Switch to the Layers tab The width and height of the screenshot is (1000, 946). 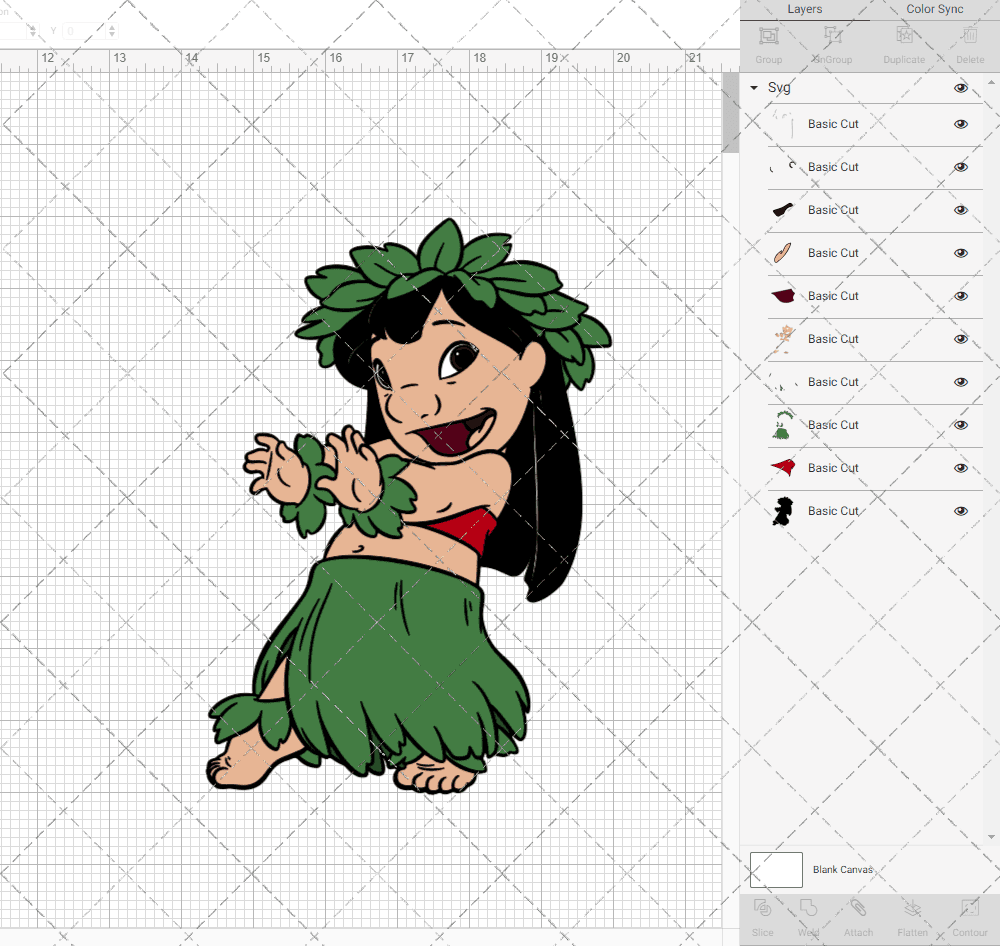point(804,9)
